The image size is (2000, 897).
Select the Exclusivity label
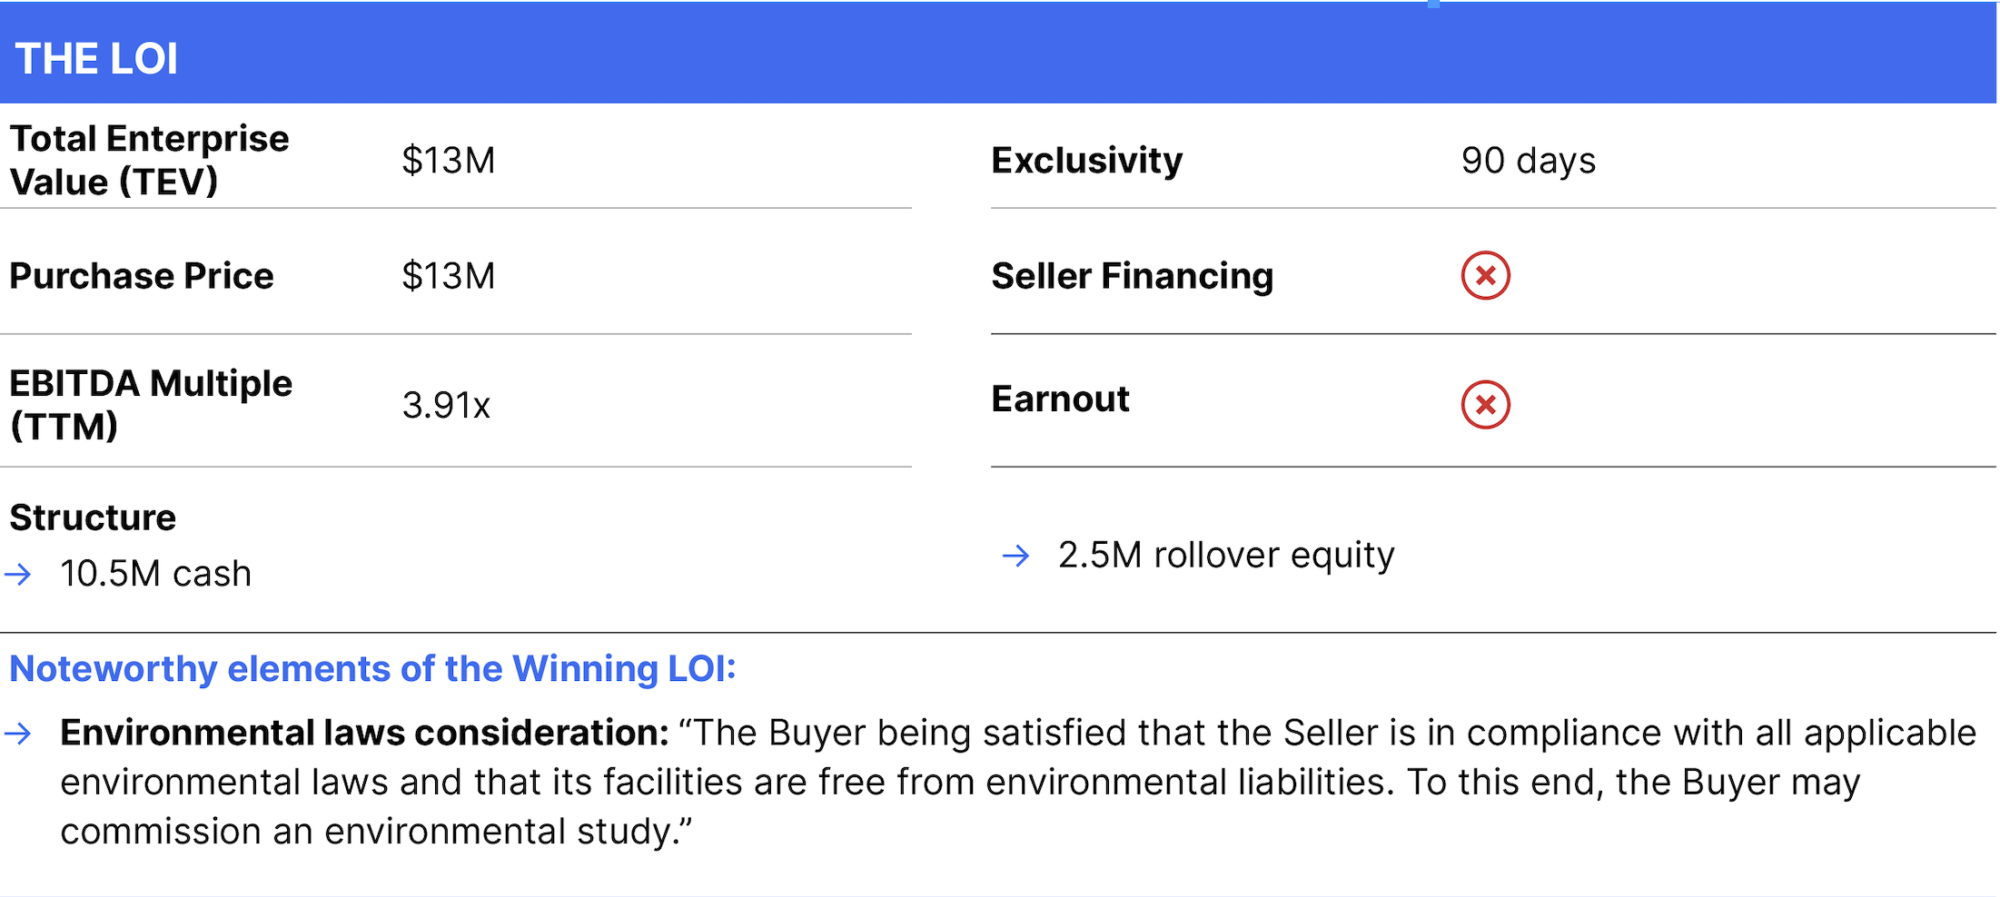[x=1086, y=161]
